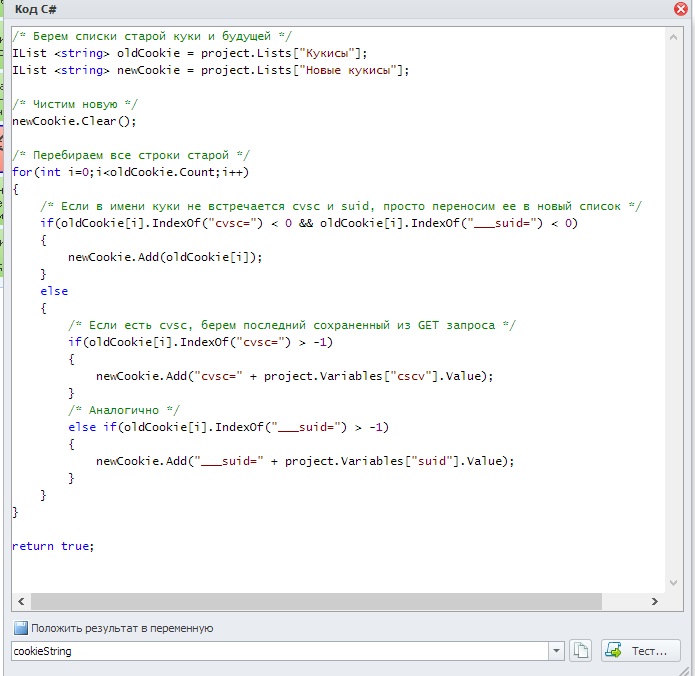Click the 'Если в имени куки' comment line
Screen dimensions: 695x676
click(340, 206)
